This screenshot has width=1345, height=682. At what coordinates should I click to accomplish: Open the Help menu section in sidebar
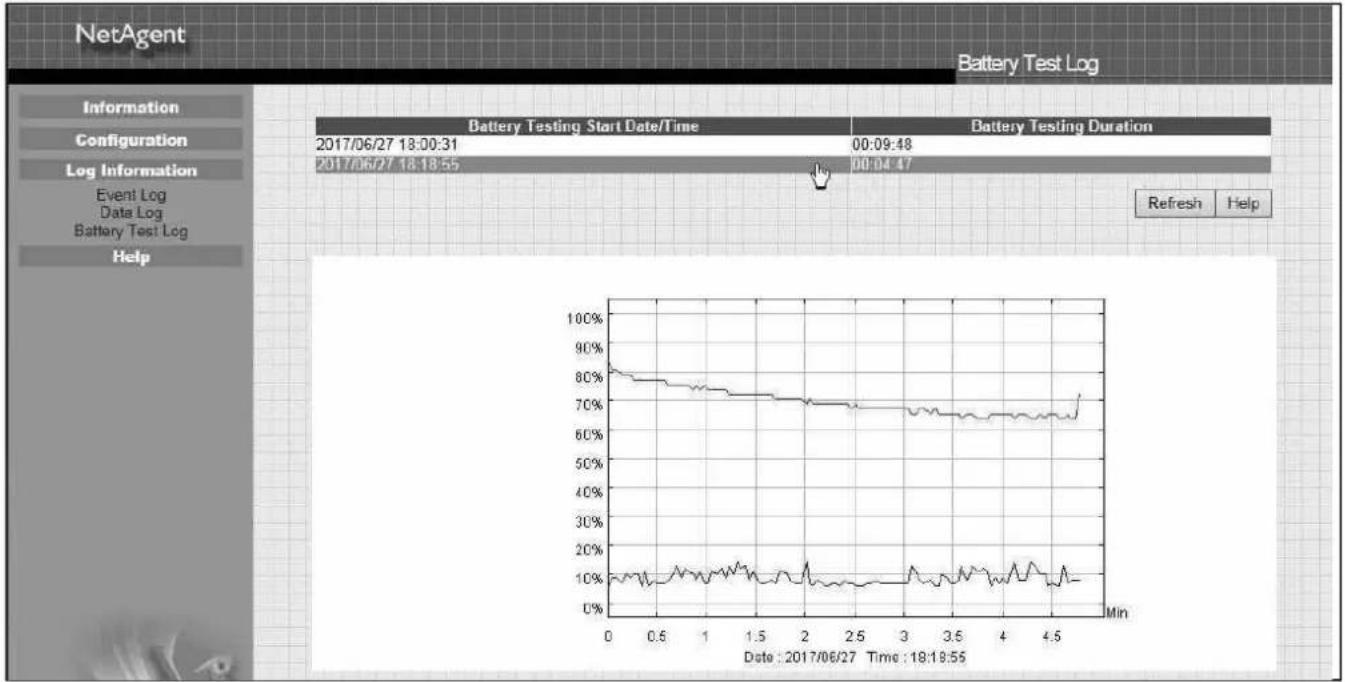point(130,257)
